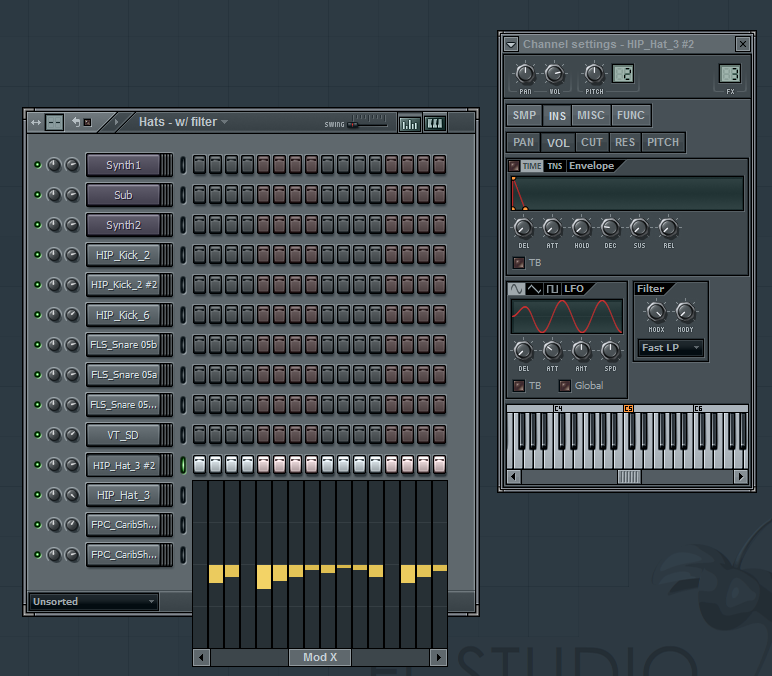
Task: Click the LFO AMT knob
Action: click(x=581, y=351)
